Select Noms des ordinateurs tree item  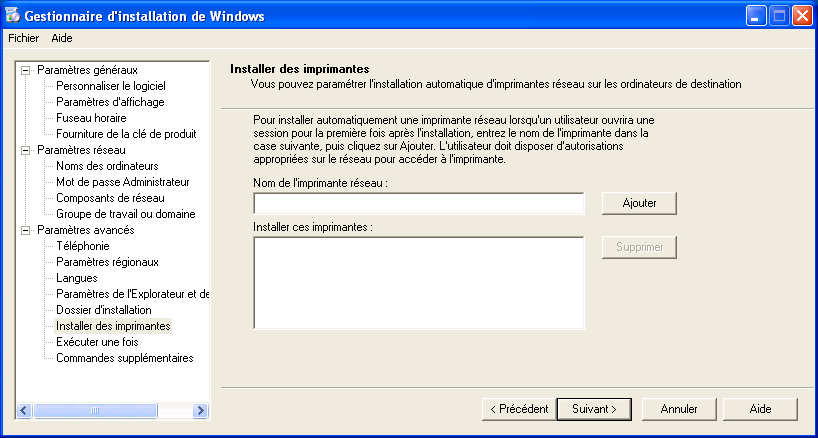pyautogui.click(x=107, y=166)
